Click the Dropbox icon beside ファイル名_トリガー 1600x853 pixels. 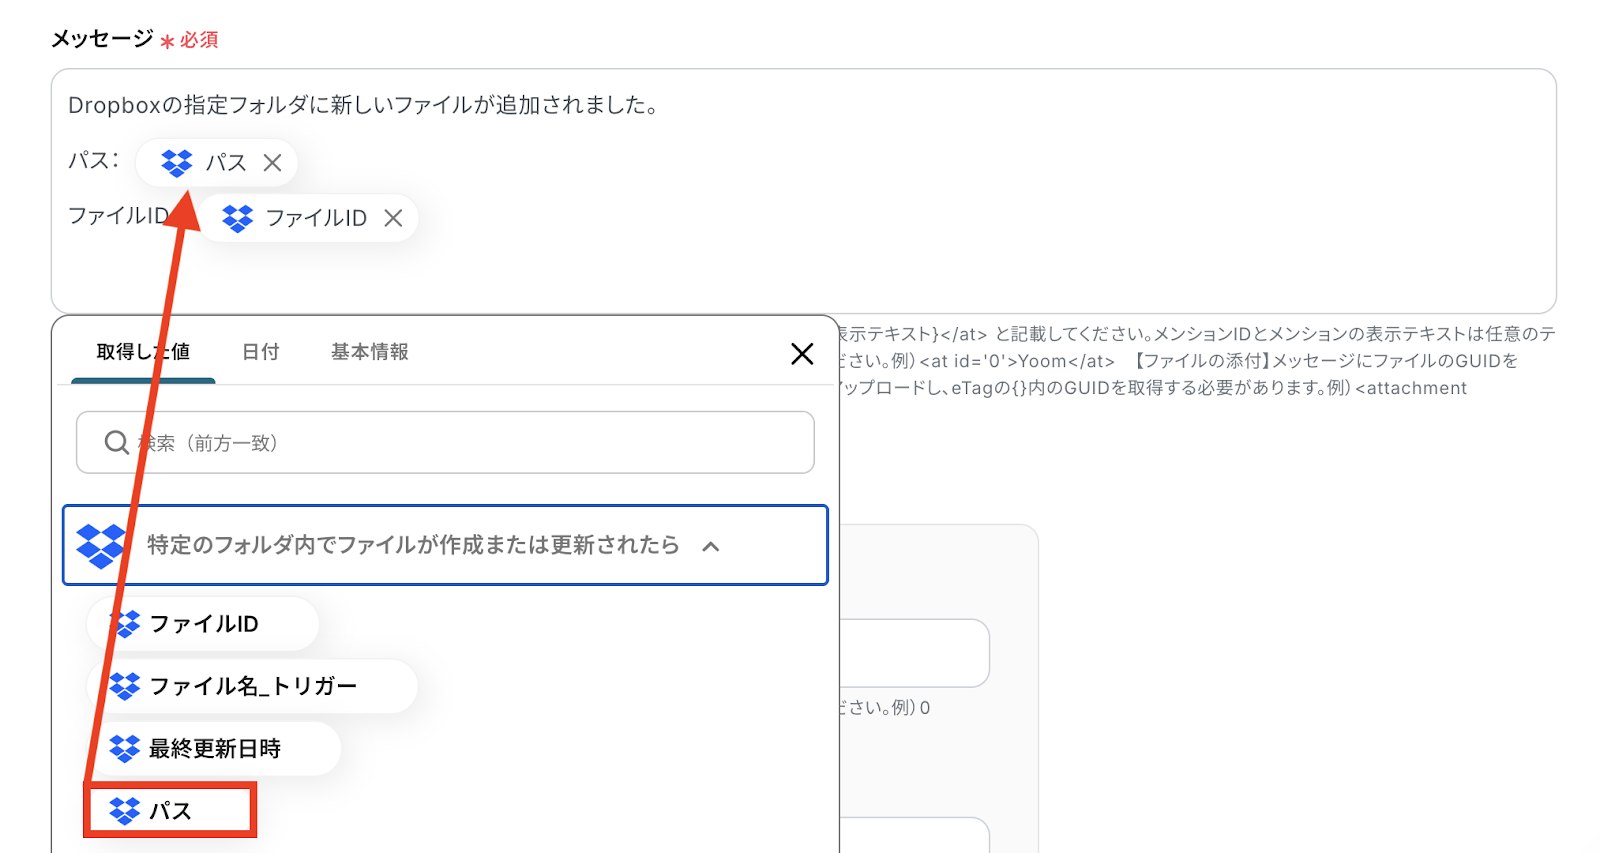pyautogui.click(x=125, y=686)
